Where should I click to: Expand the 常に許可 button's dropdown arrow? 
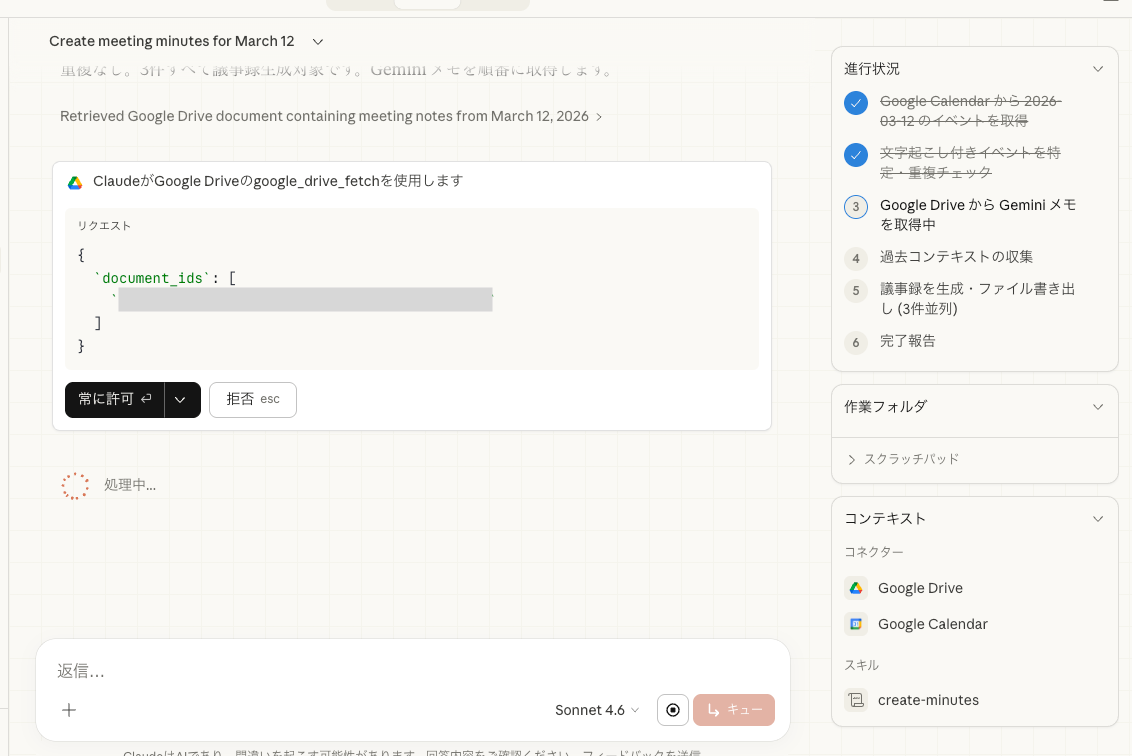(182, 399)
